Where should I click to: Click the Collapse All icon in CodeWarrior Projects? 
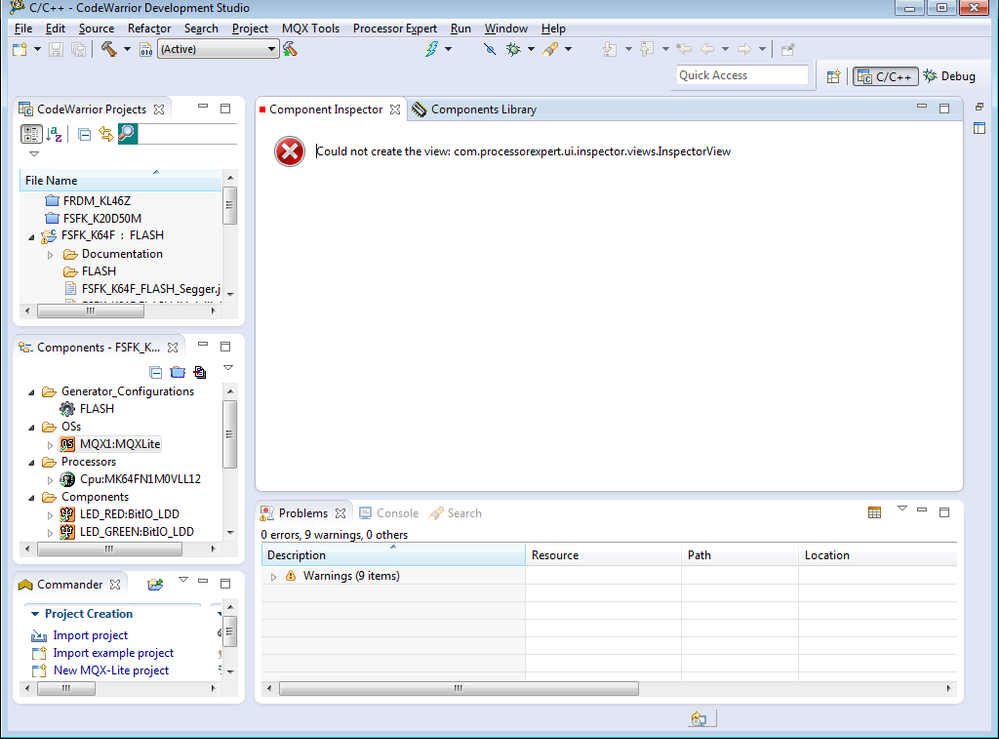click(x=84, y=134)
